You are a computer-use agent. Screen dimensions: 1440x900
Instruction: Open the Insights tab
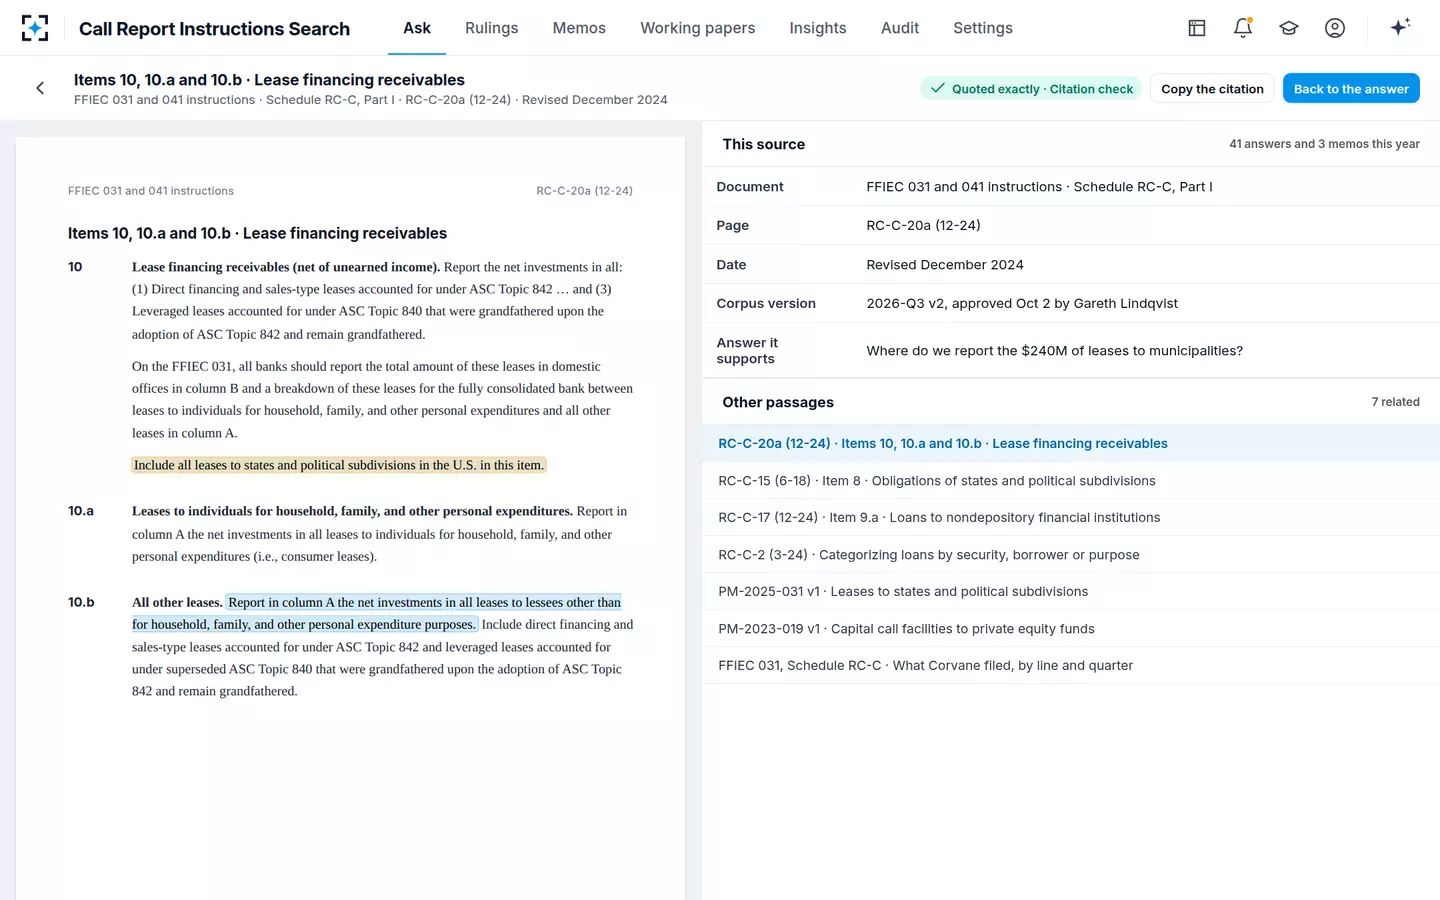[818, 28]
